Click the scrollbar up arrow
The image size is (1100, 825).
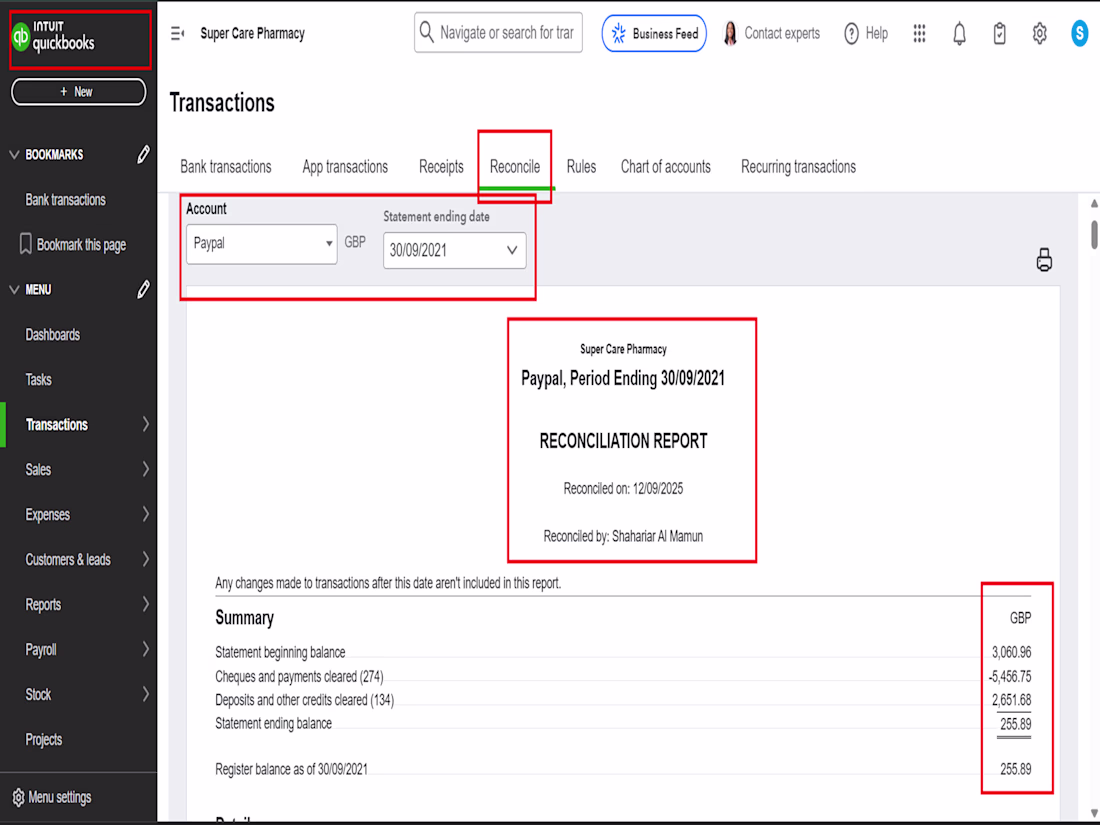tap(1094, 203)
